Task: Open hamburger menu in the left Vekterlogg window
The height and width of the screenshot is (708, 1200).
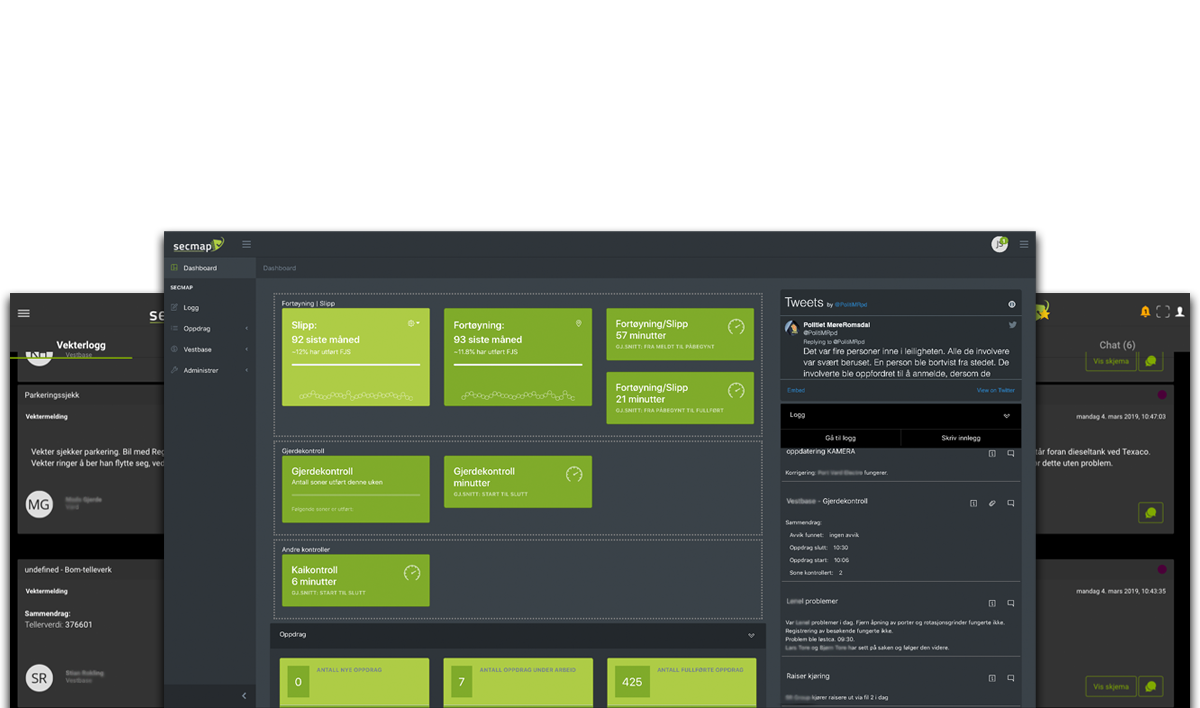Action: pos(24,313)
